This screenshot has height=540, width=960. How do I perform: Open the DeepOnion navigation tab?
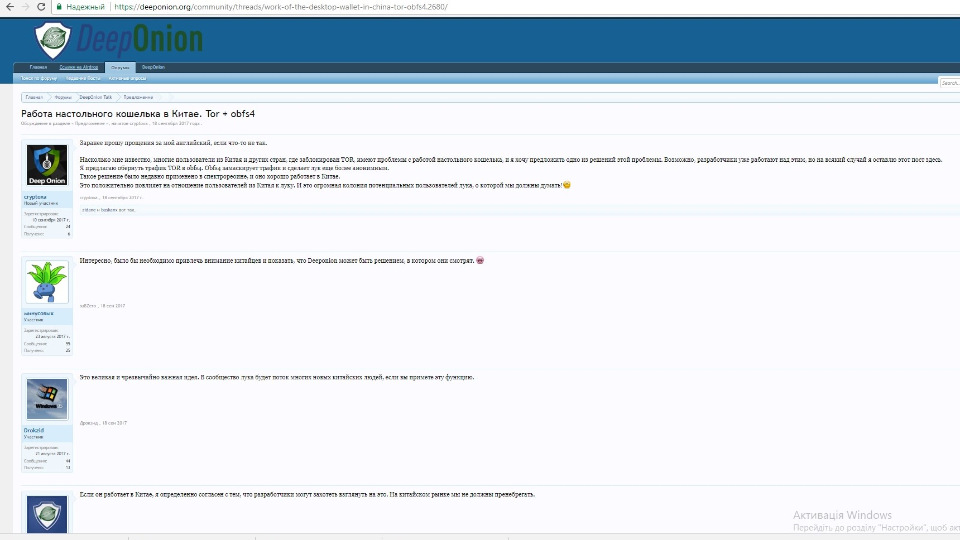tap(153, 67)
